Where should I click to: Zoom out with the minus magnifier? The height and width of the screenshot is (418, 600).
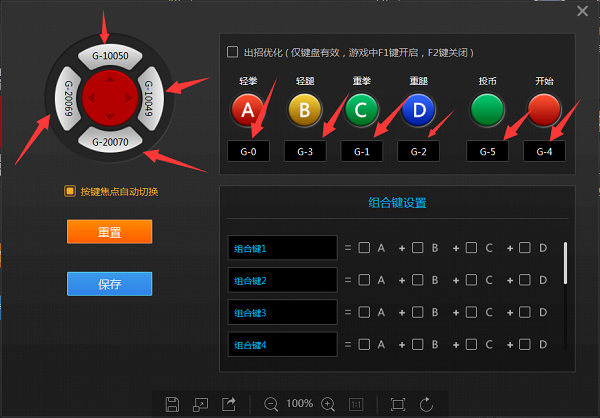point(271,403)
